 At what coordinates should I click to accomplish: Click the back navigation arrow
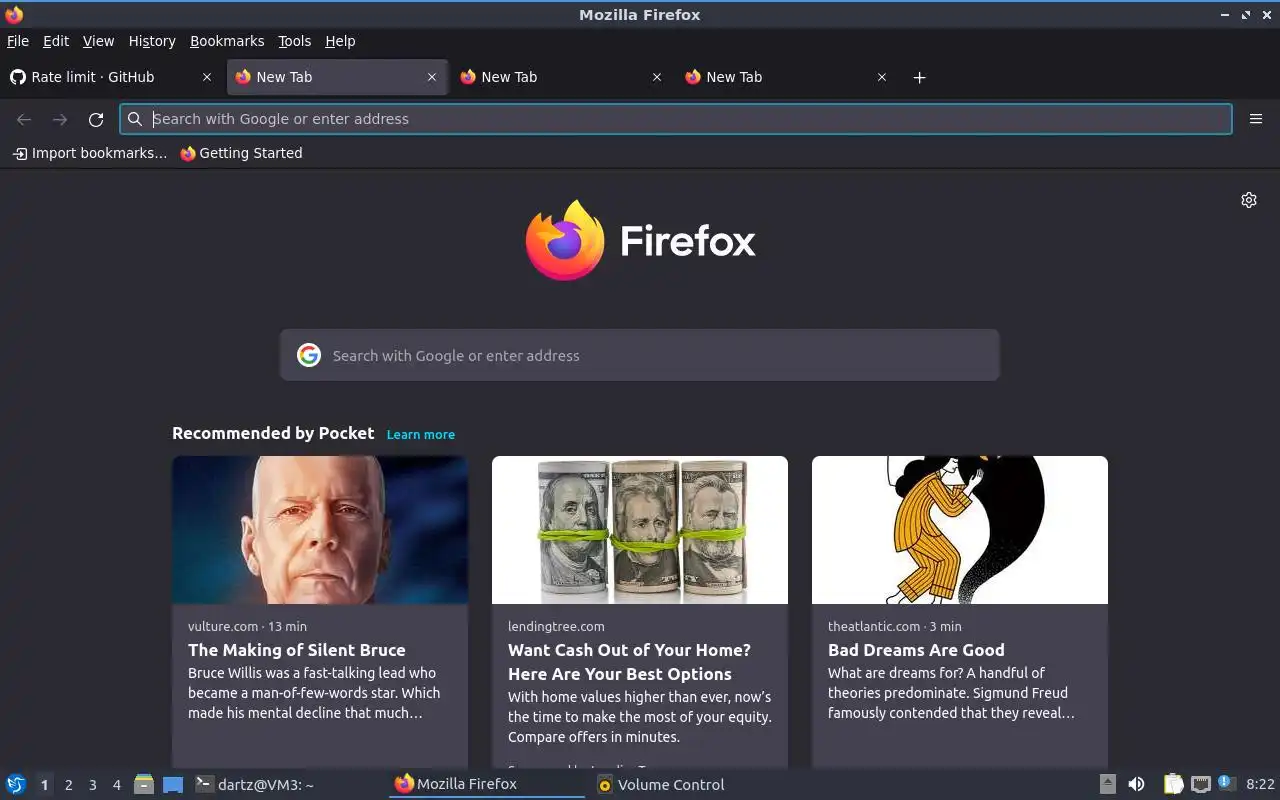pyautogui.click(x=24, y=119)
